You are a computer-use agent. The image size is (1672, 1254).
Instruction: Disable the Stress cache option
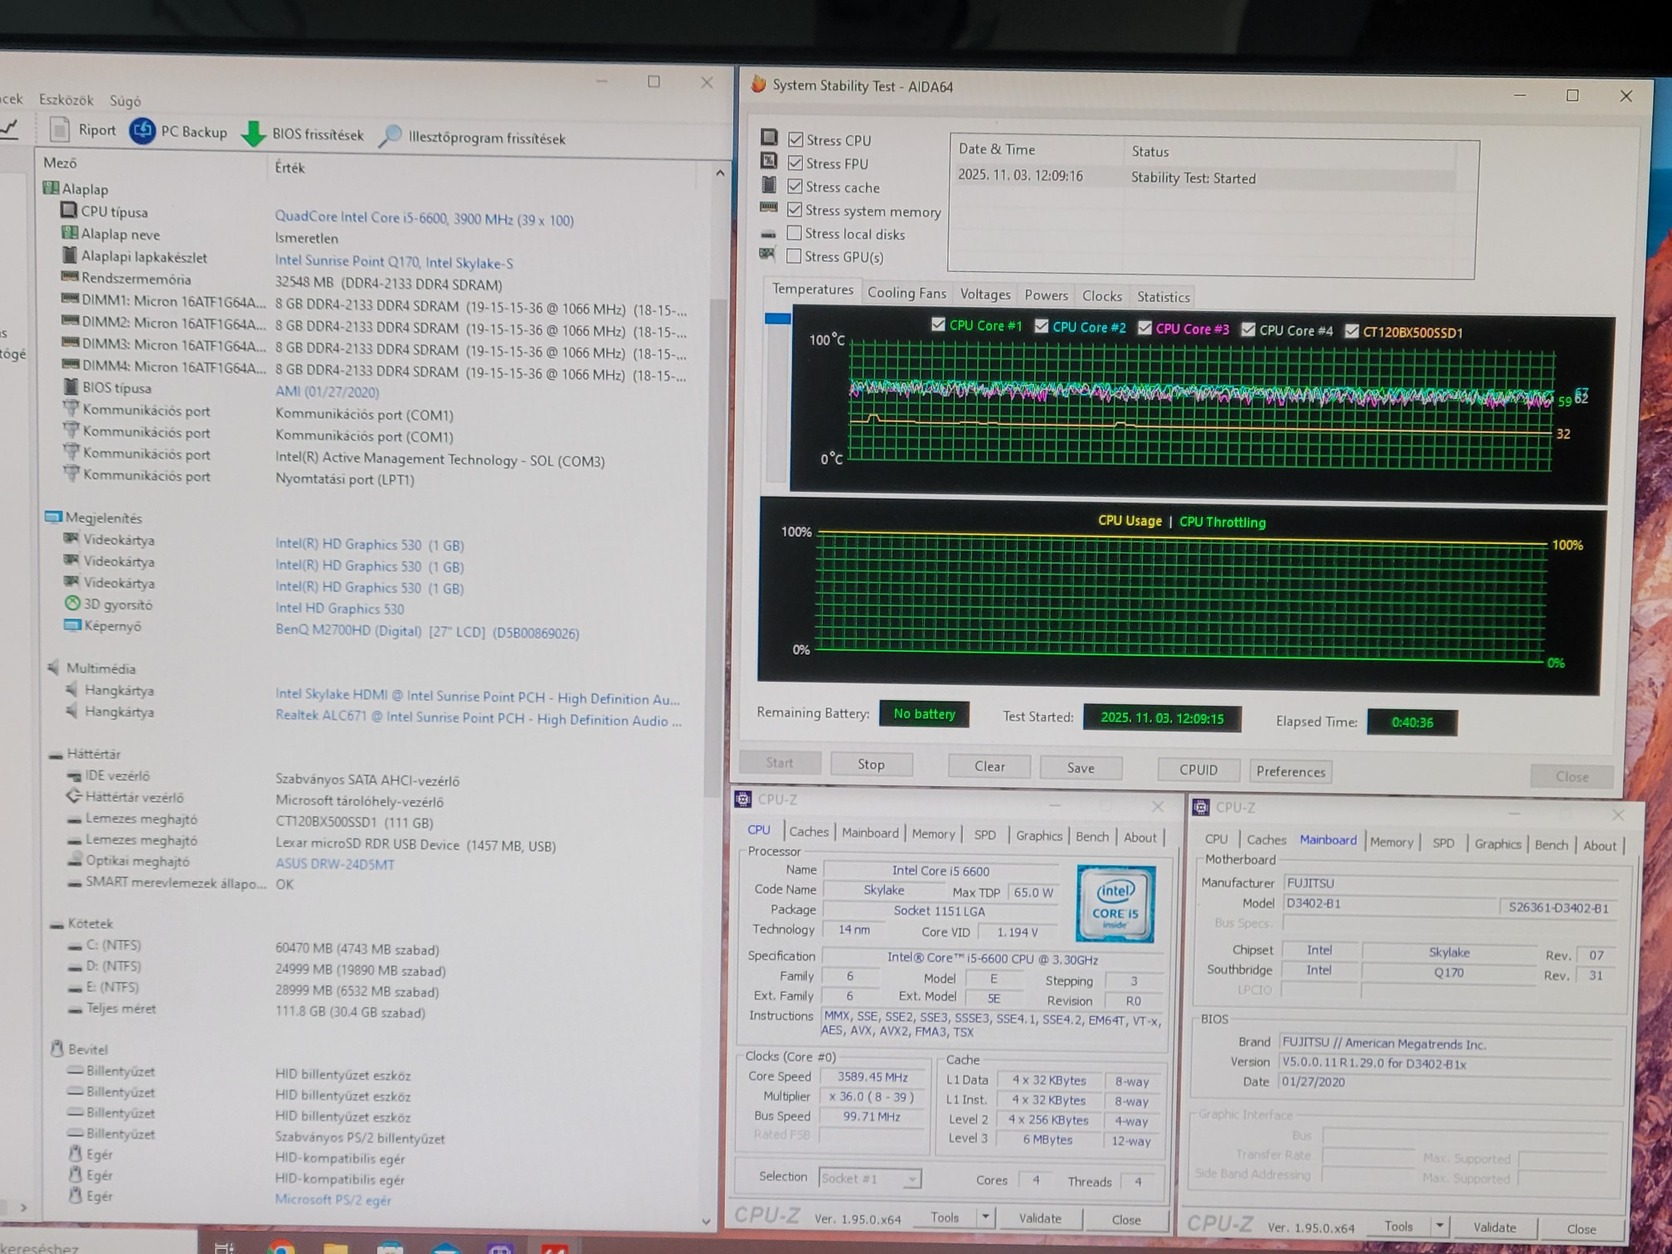(x=796, y=186)
